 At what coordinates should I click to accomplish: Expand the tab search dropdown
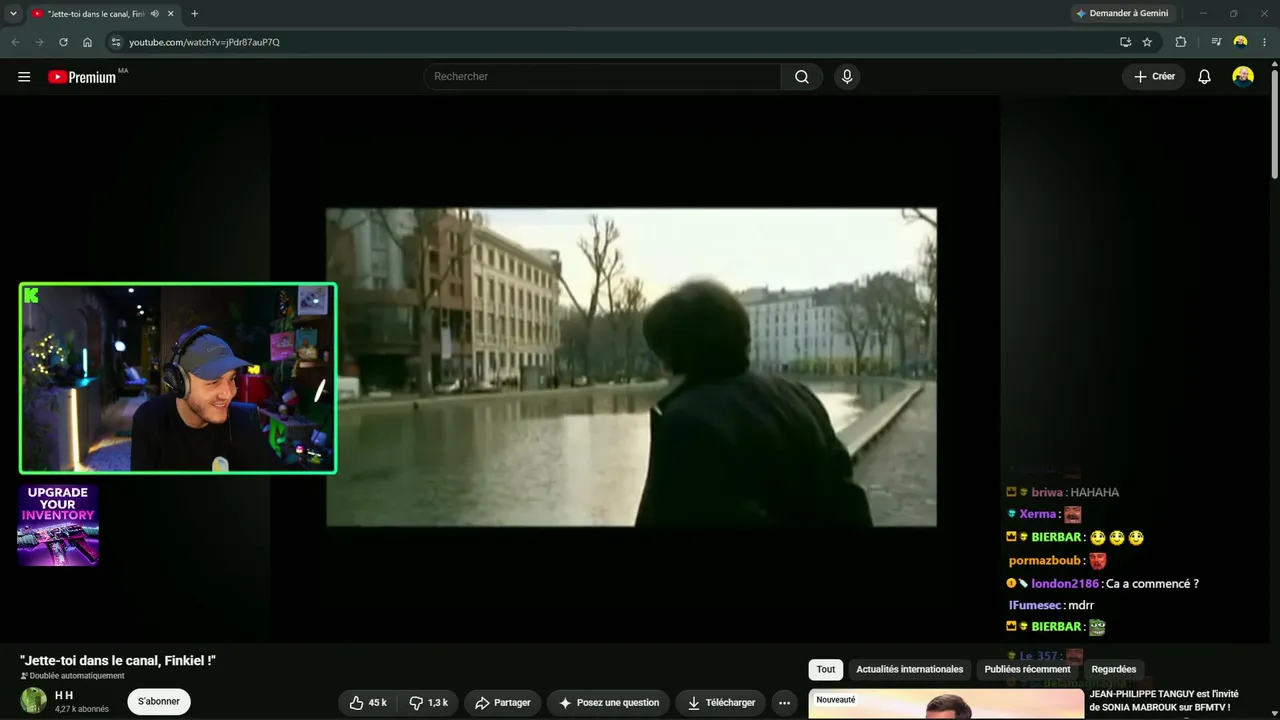tap(13, 13)
